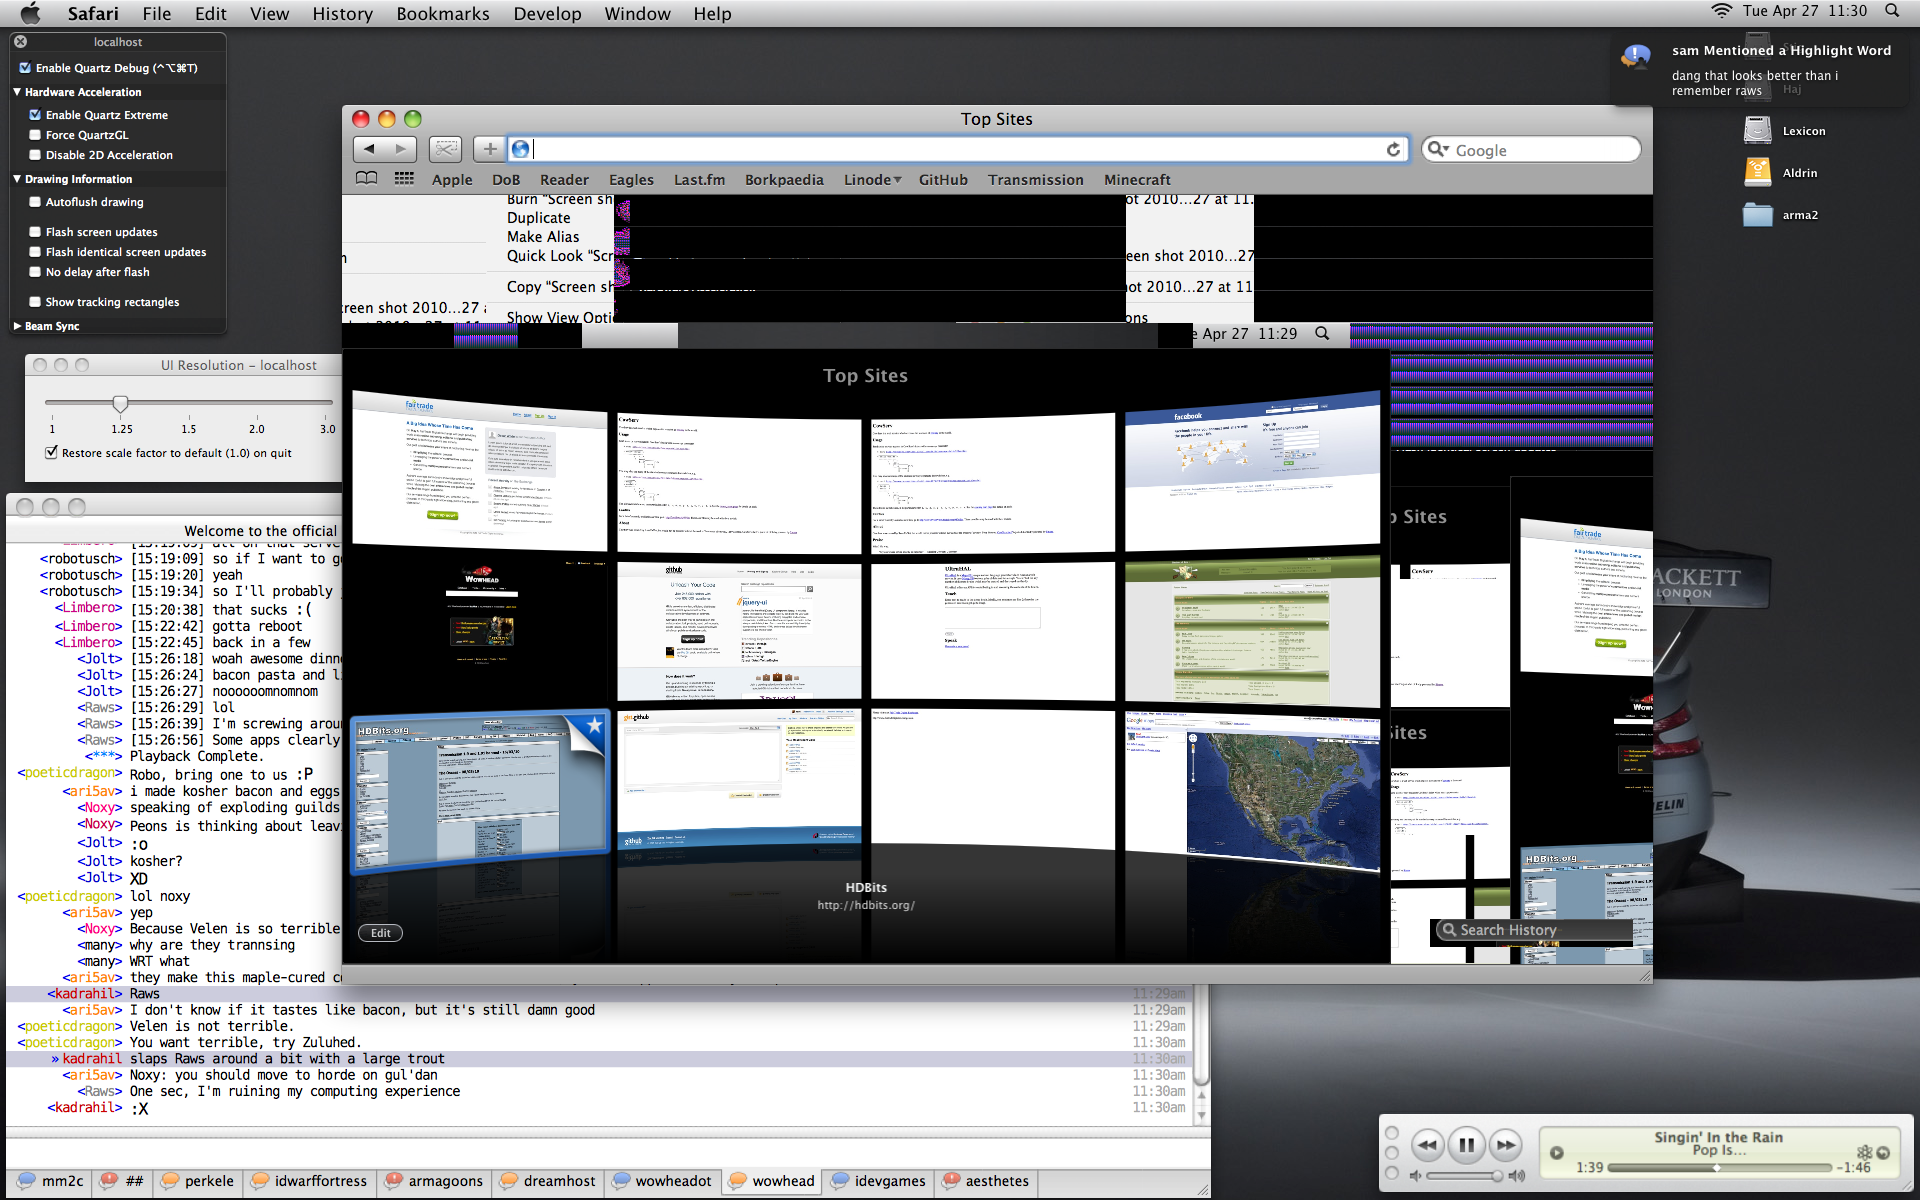Open the bookmarks book icon
1920x1200 pixels.
click(367, 179)
